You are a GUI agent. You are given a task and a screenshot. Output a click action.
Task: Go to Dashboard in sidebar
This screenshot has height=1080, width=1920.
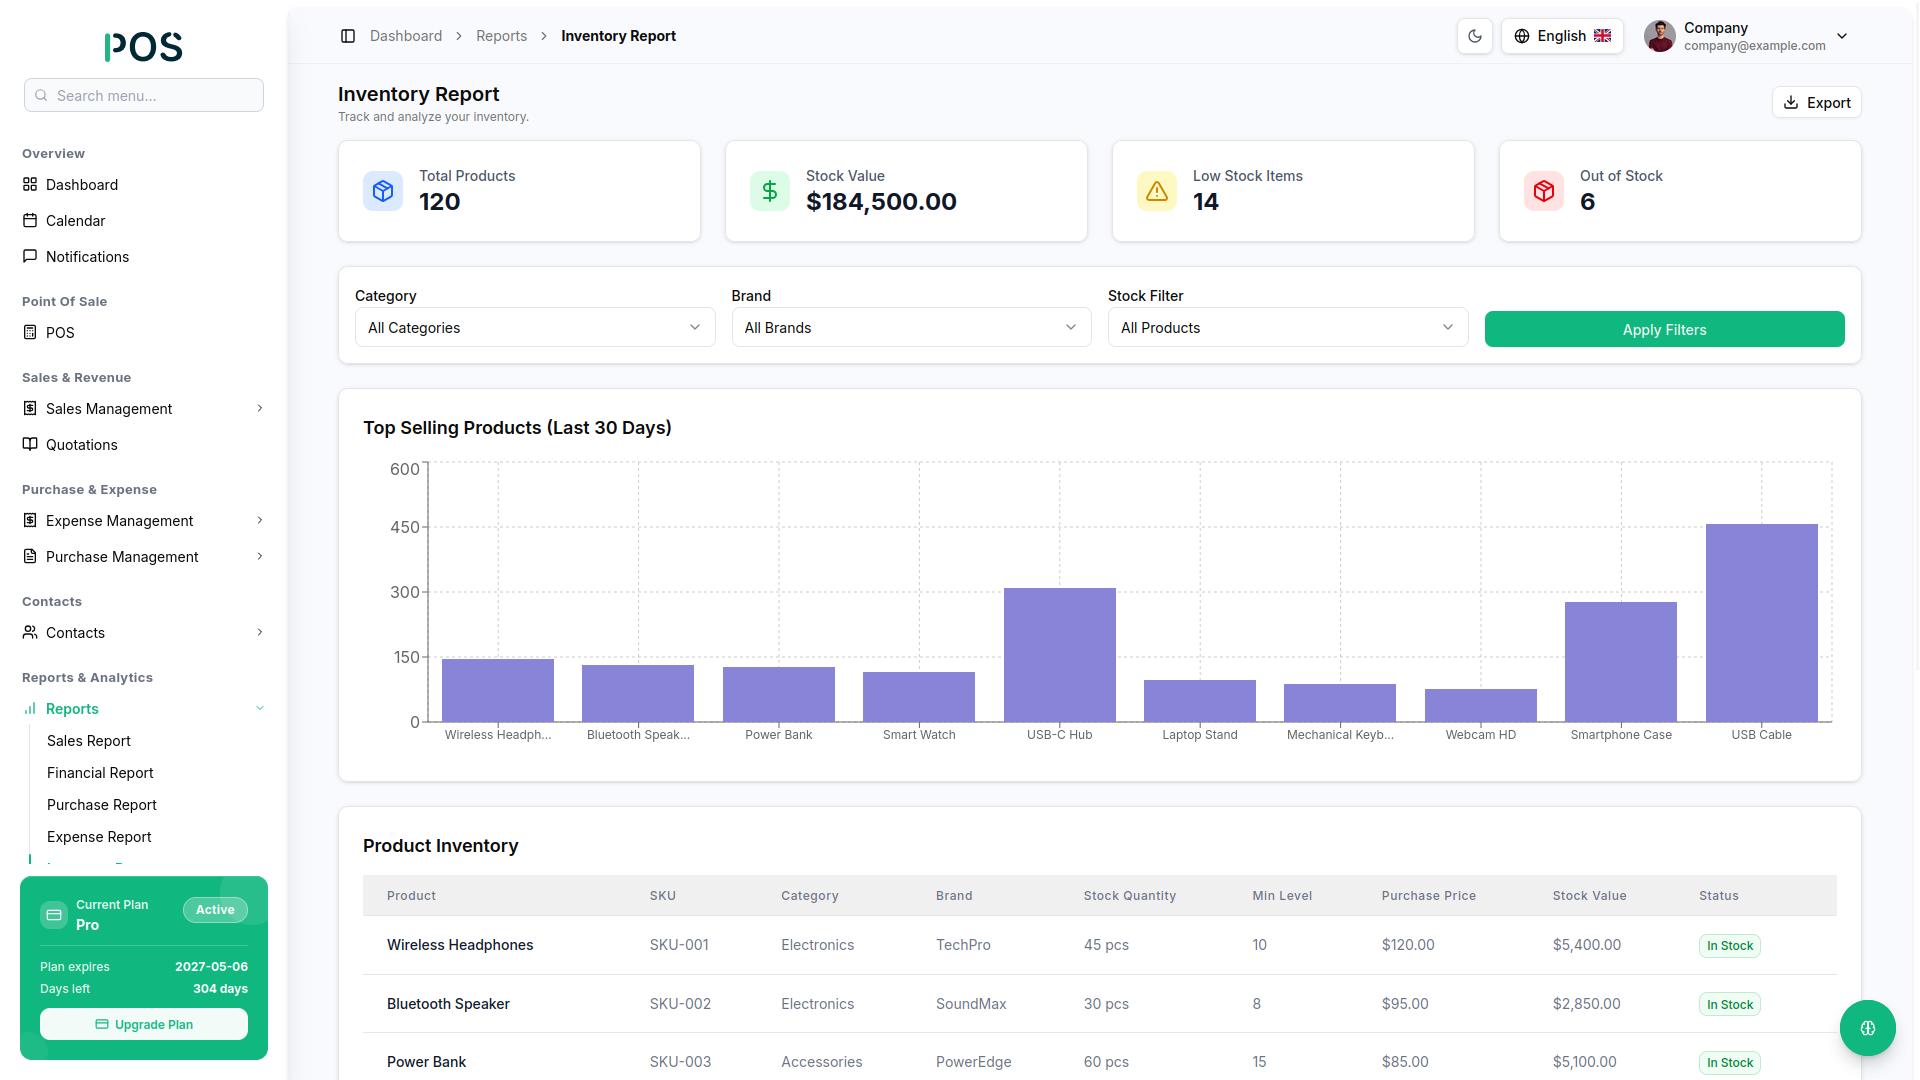pos(82,185)
